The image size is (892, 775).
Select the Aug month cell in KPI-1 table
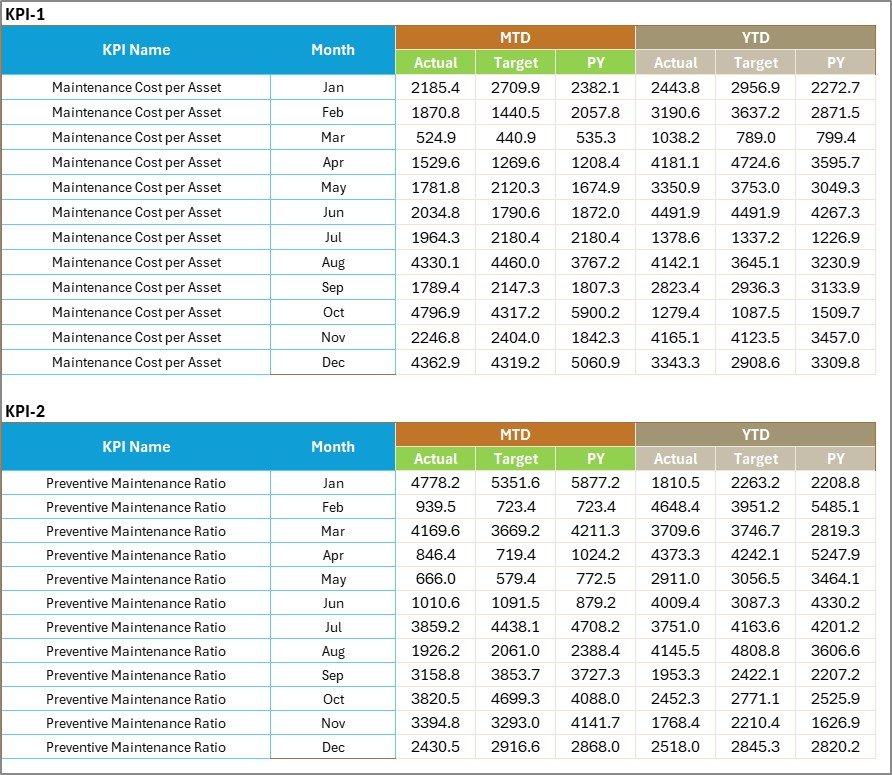point(333,262)
